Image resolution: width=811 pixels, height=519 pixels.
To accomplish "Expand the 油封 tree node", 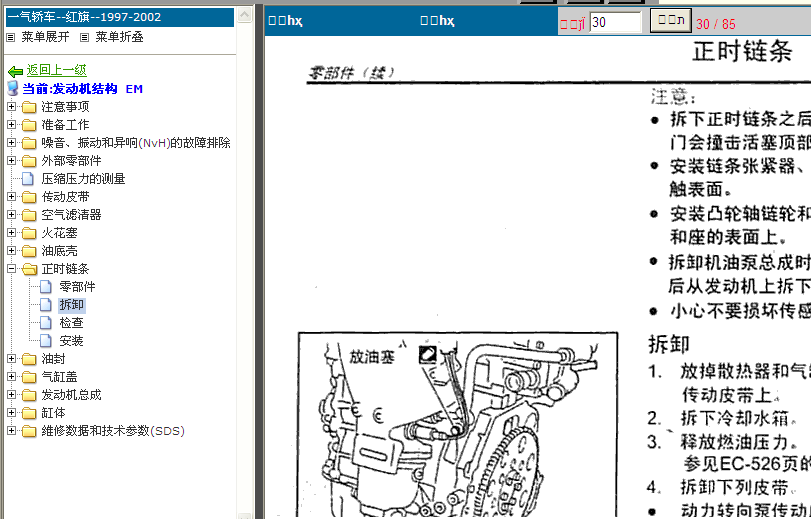I will [11, 359].
